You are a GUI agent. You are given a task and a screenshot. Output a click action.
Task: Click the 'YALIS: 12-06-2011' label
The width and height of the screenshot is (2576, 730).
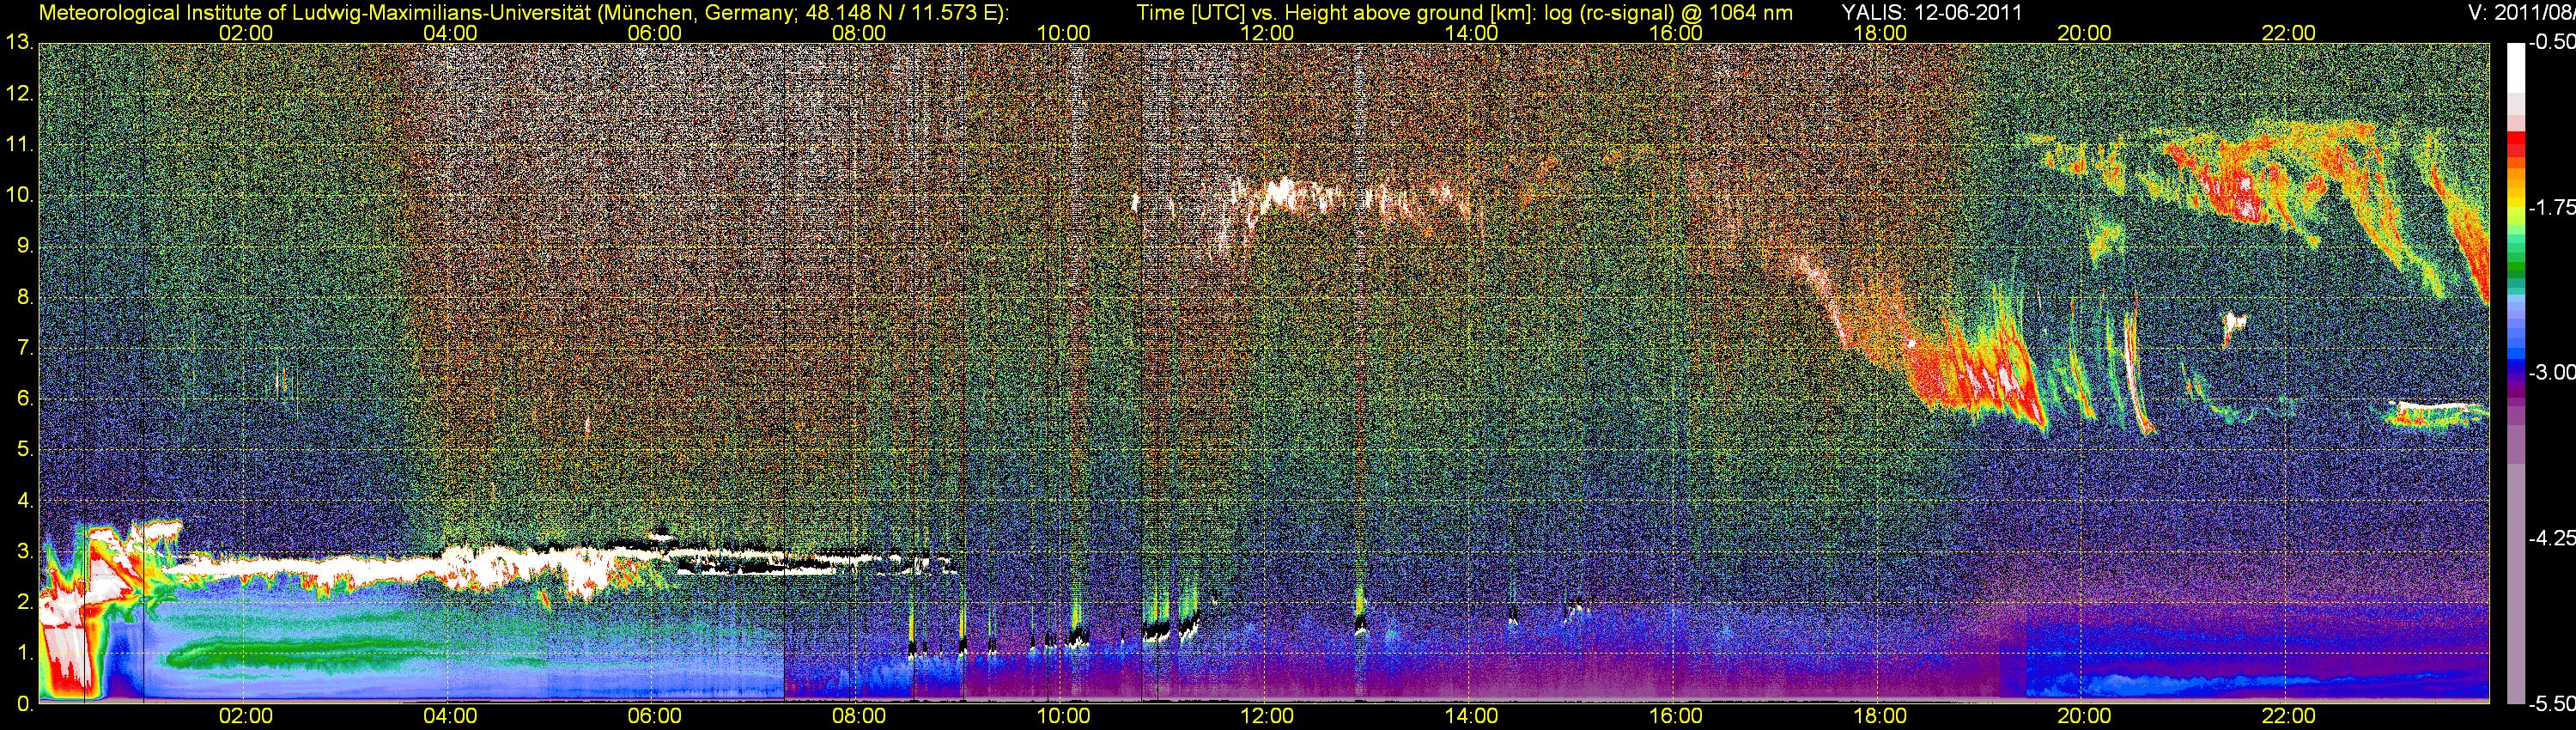1932,13
